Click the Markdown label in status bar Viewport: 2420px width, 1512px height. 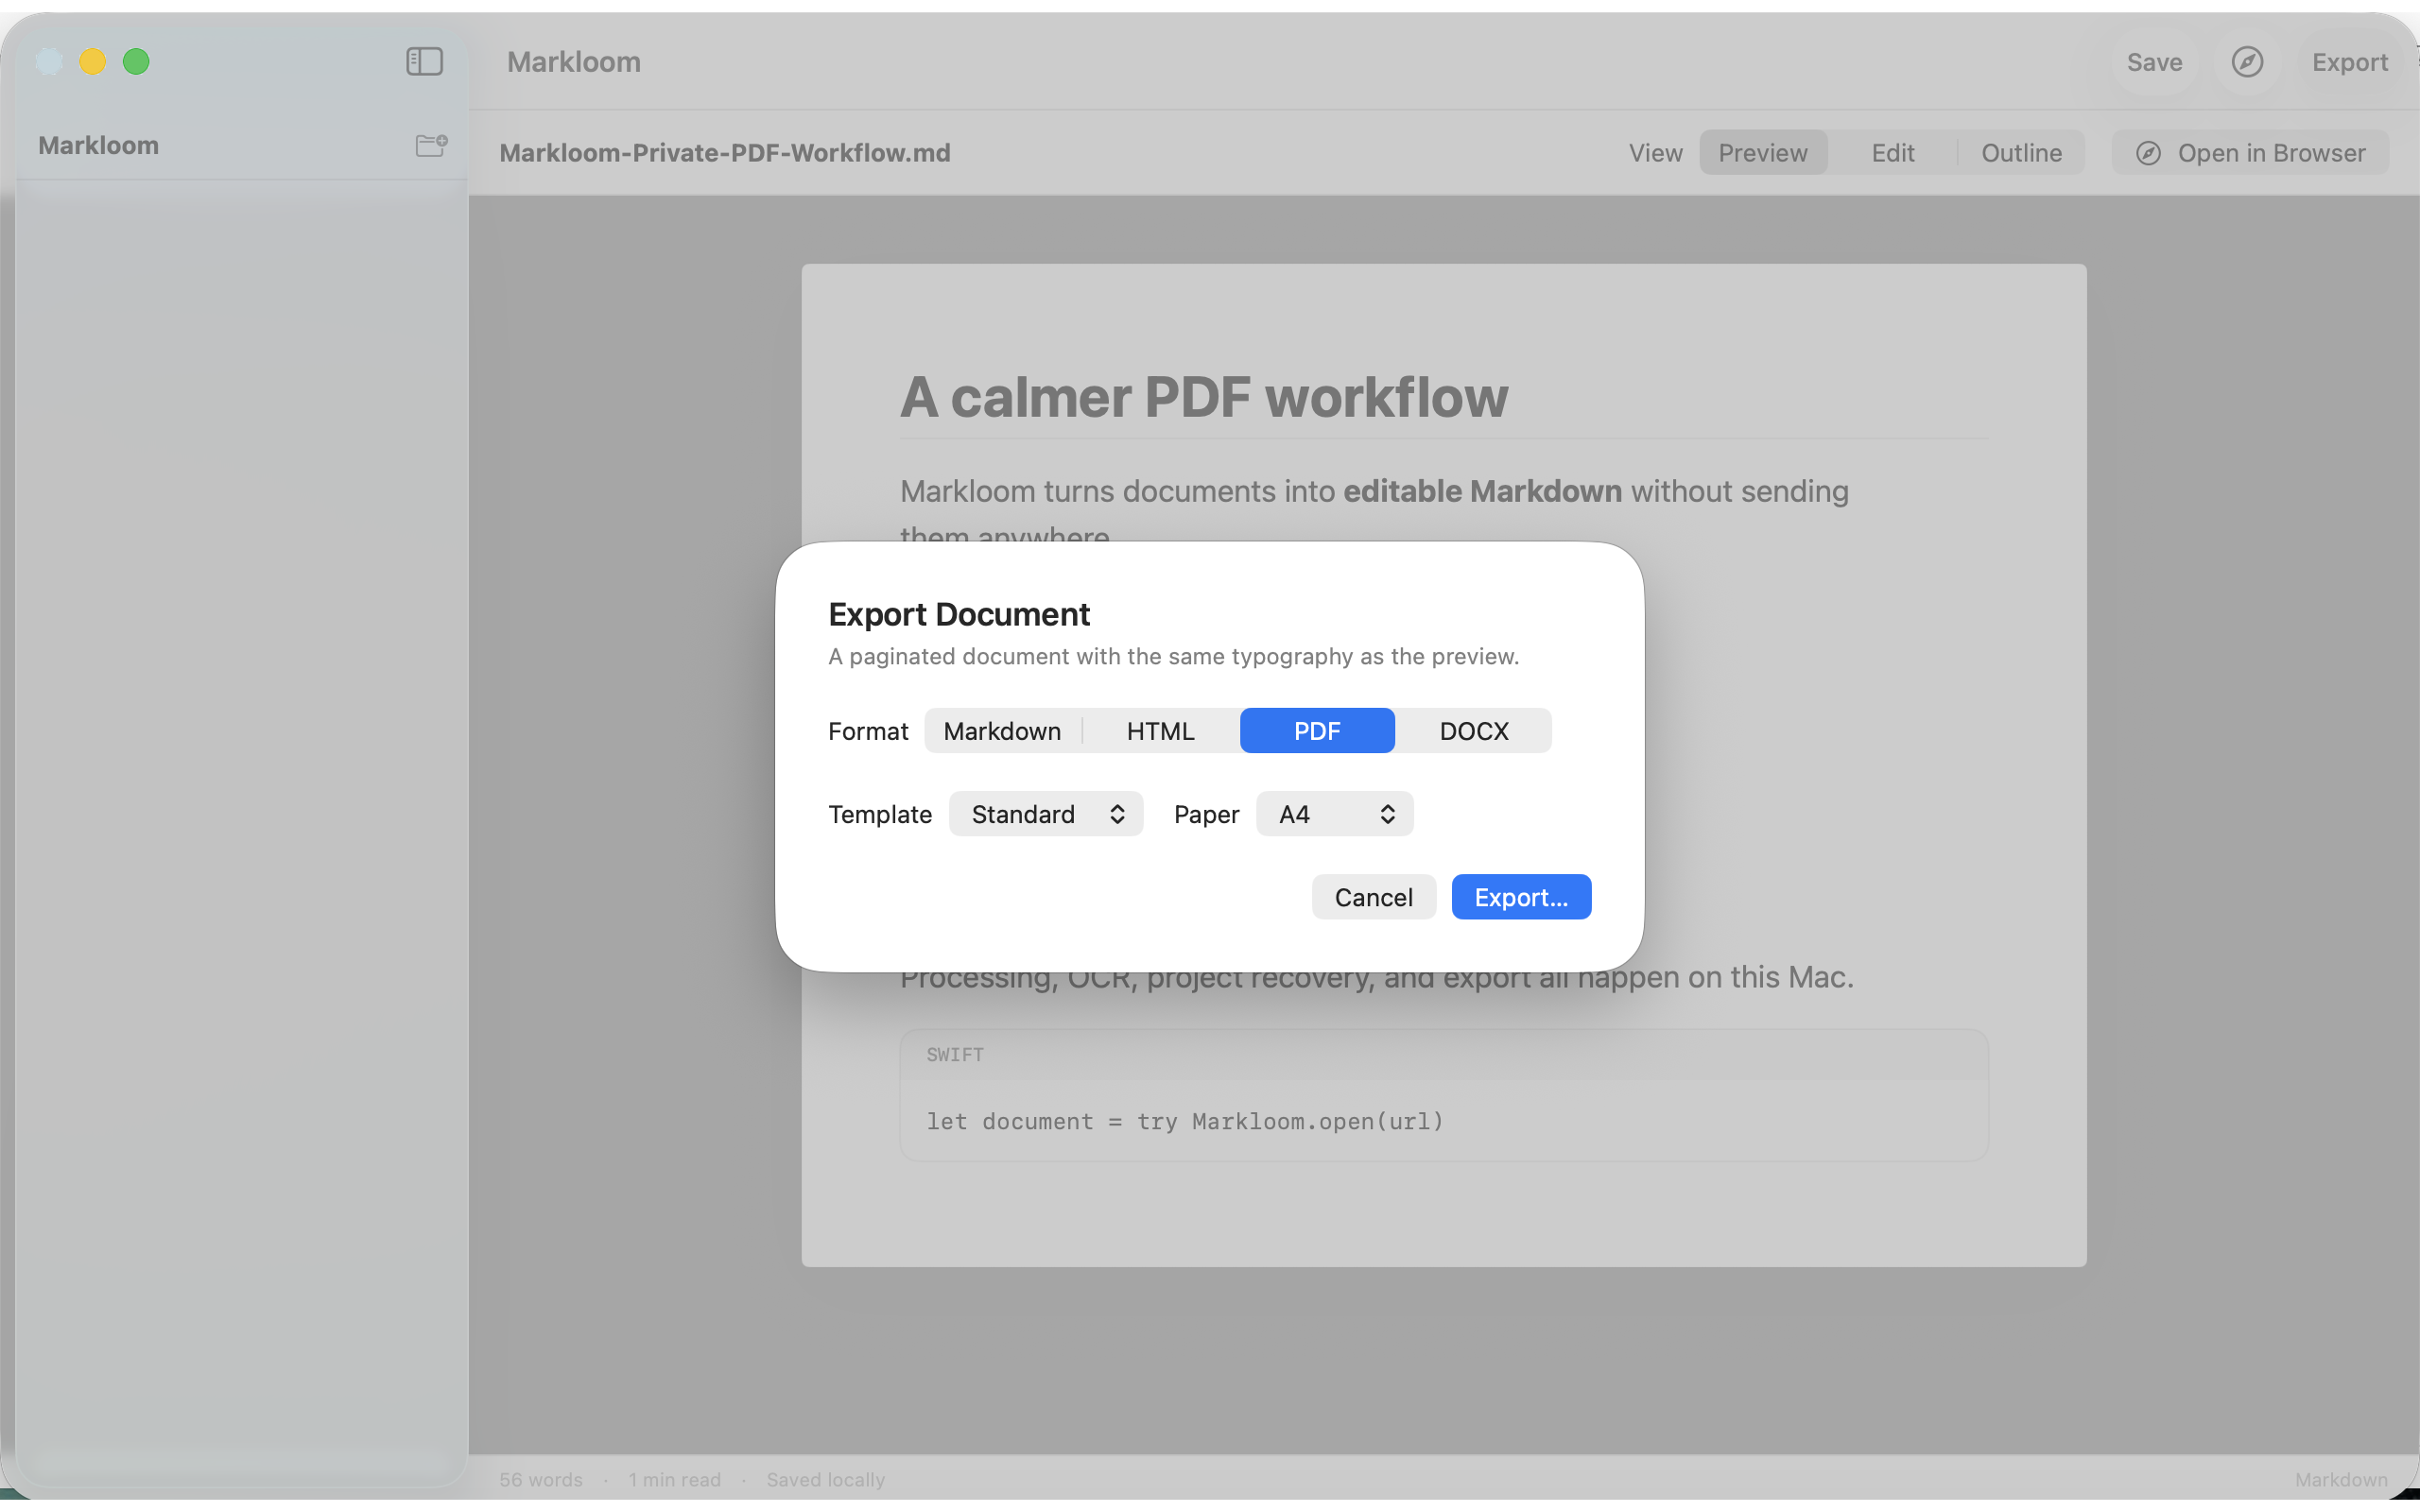click(x=2341, y=1479)
